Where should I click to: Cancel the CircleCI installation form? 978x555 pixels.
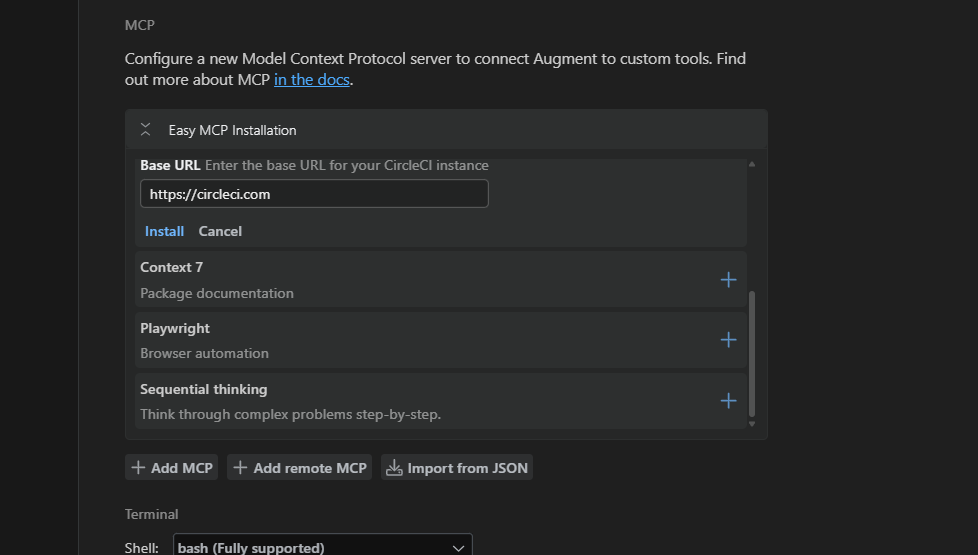[x=220, y=231]
